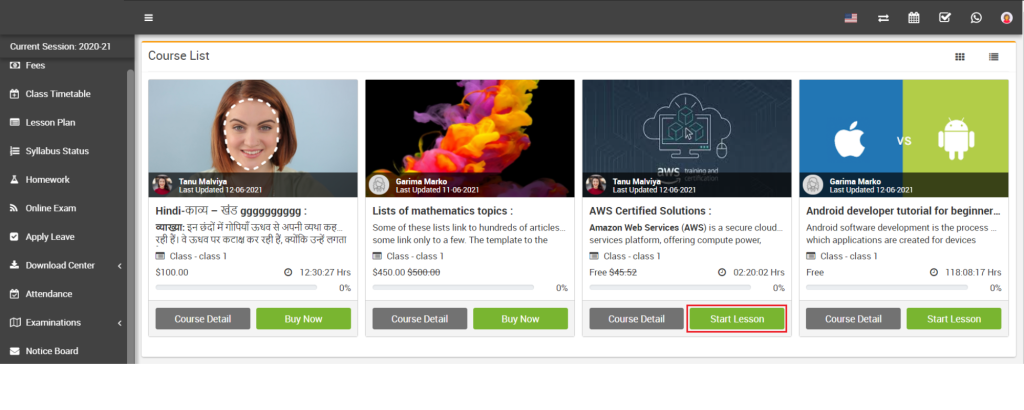Switch to list view of courses

[993, 57]
